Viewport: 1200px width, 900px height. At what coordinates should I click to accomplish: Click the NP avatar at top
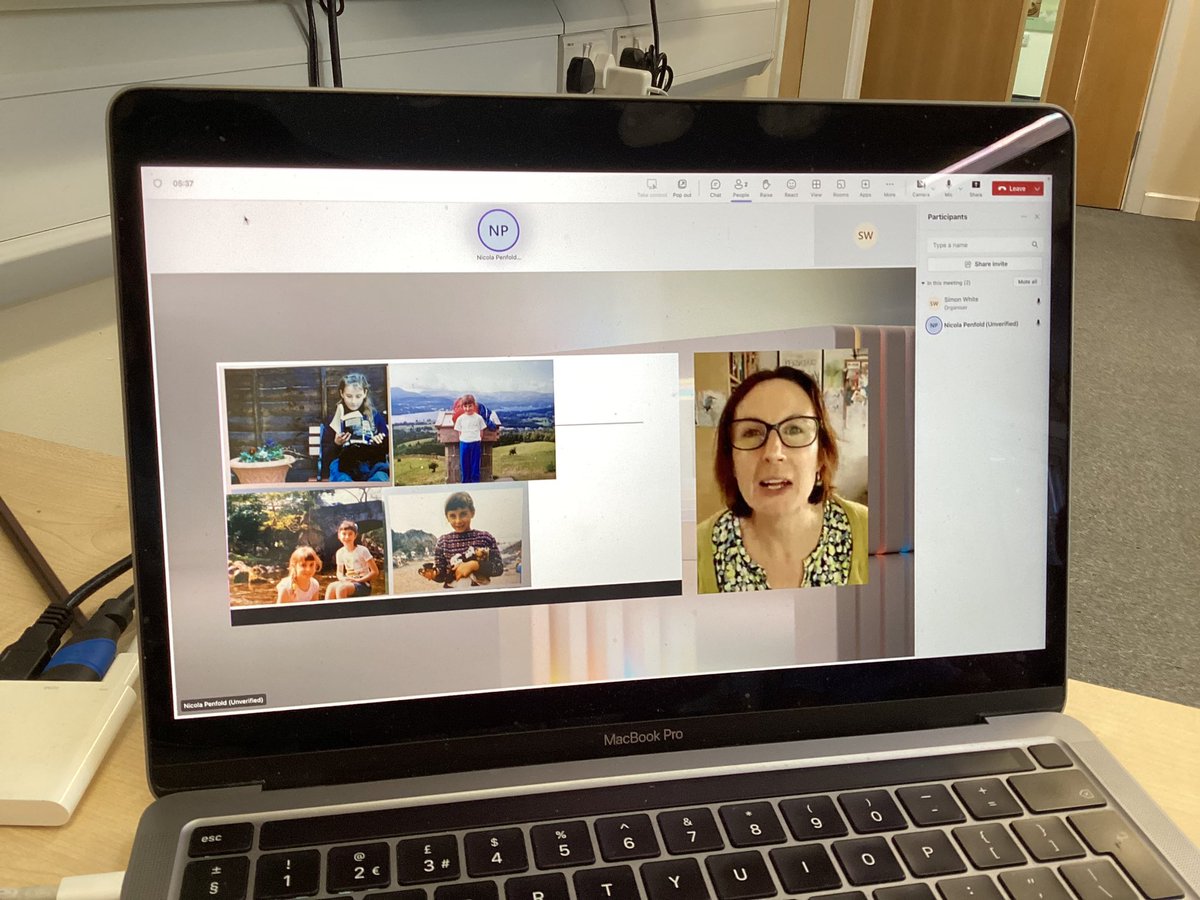[498, 230]
